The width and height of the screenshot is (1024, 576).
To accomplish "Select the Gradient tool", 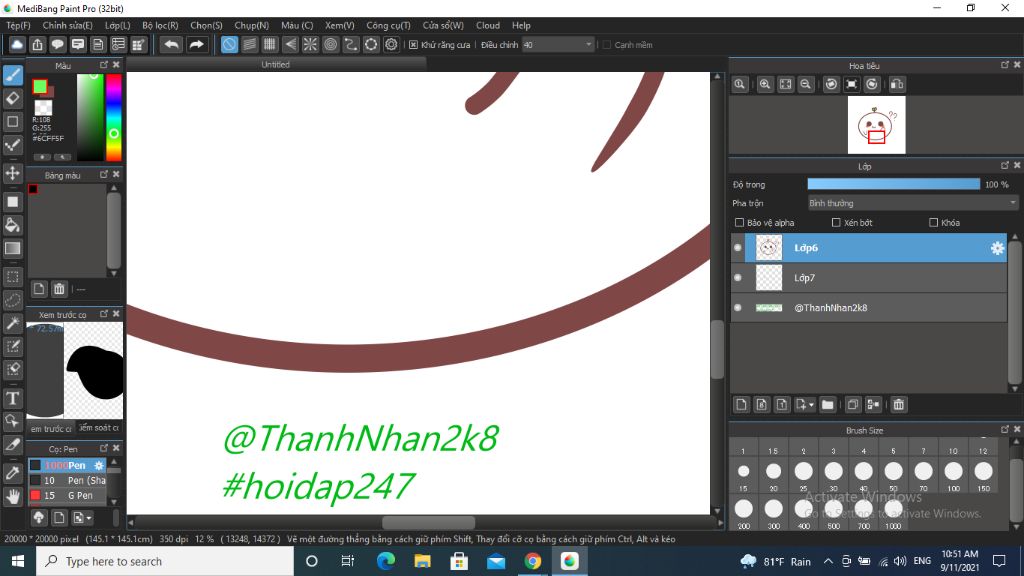I will click(x=13, y=248).
